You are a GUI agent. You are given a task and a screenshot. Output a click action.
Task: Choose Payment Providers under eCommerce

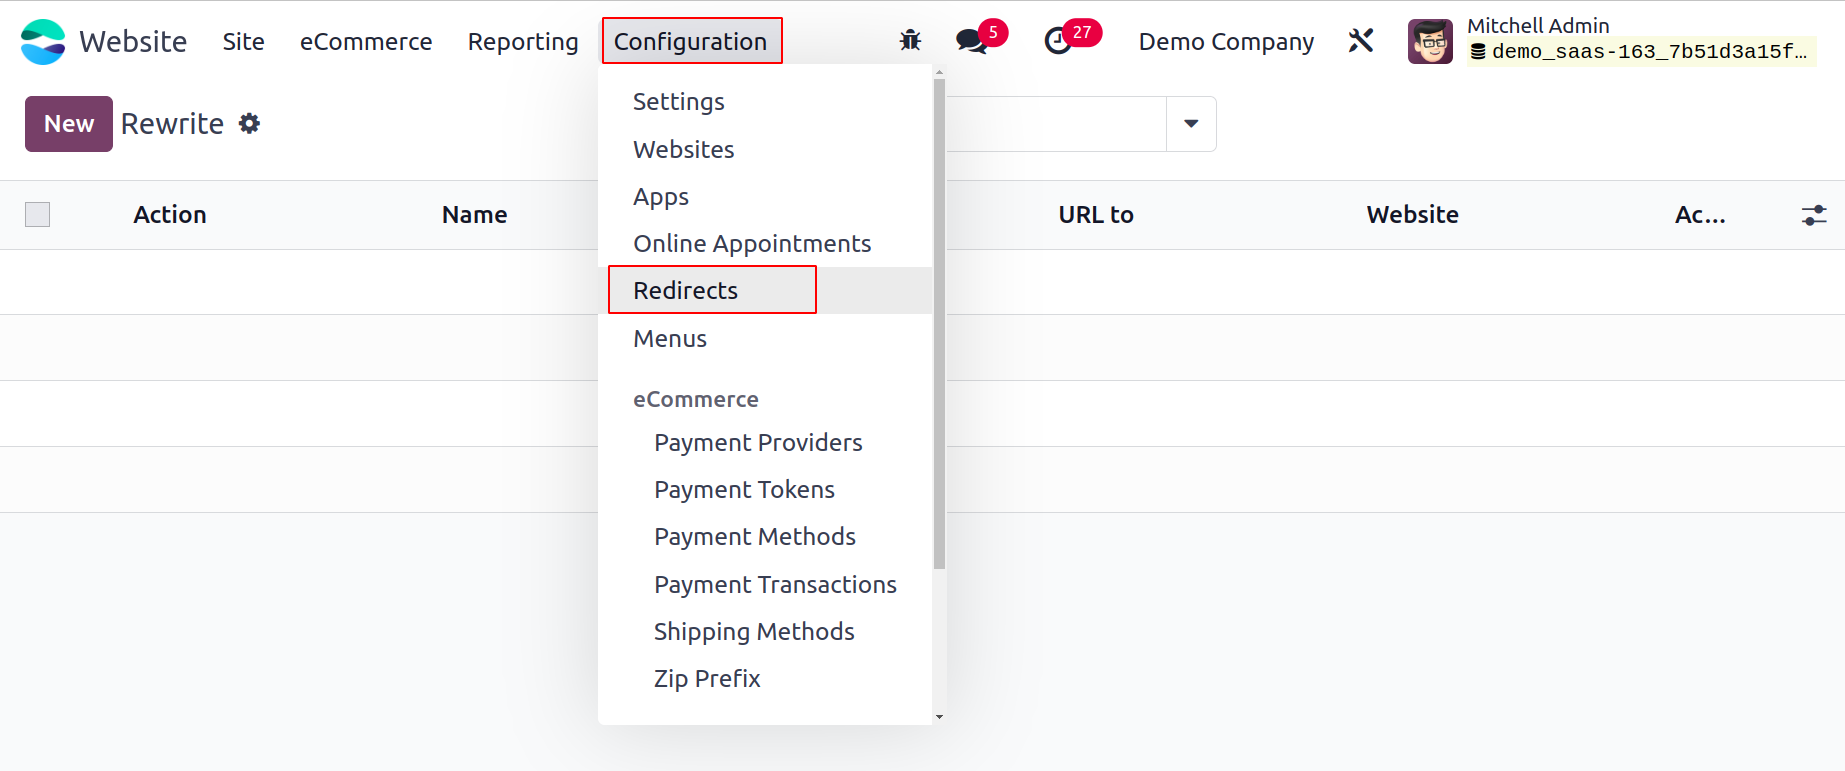point(758,443)
